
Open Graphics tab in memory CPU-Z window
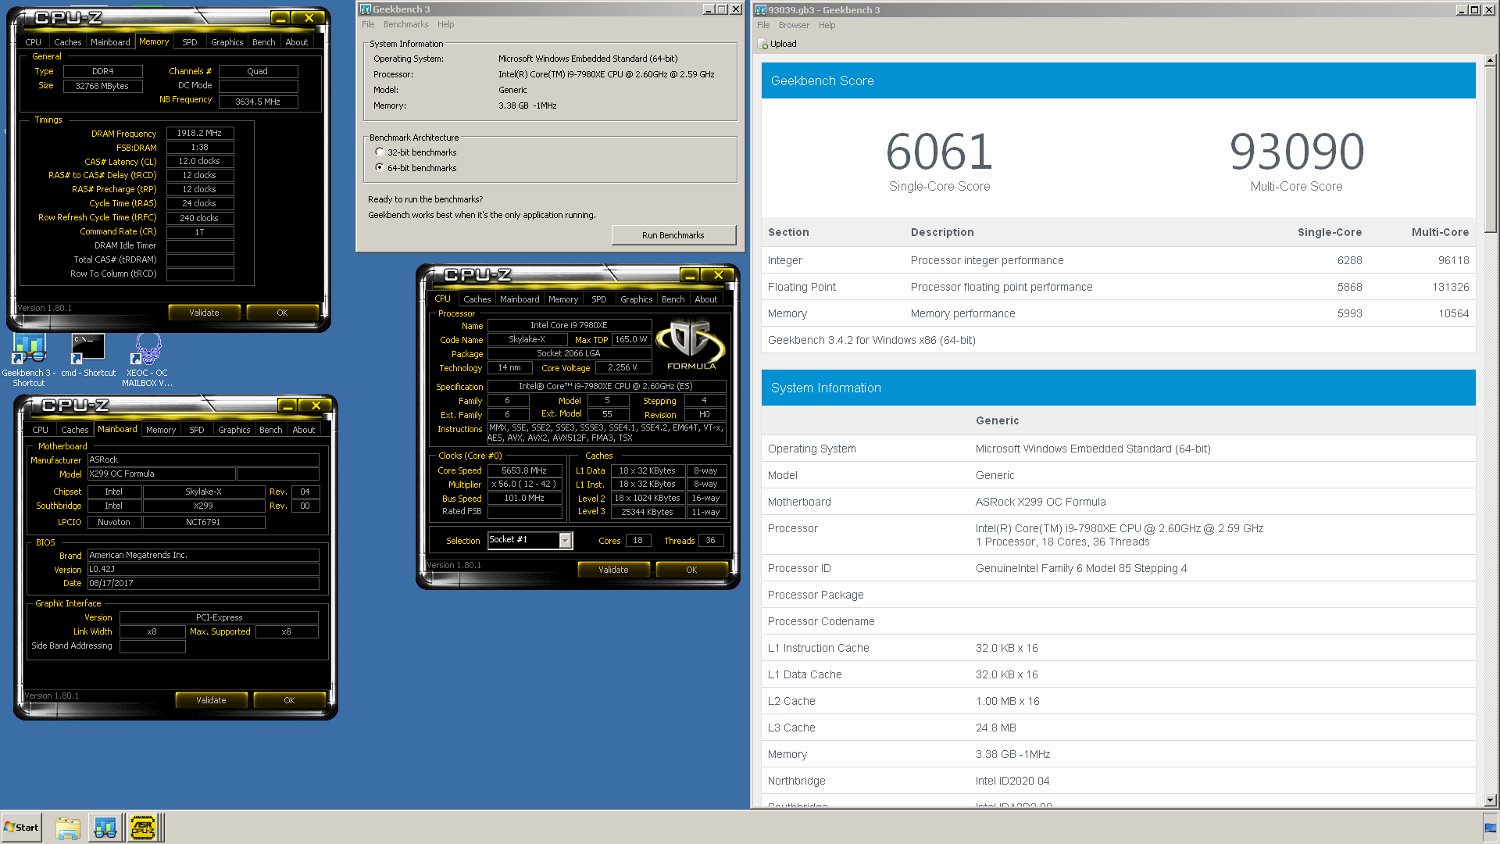click(227, 42)
